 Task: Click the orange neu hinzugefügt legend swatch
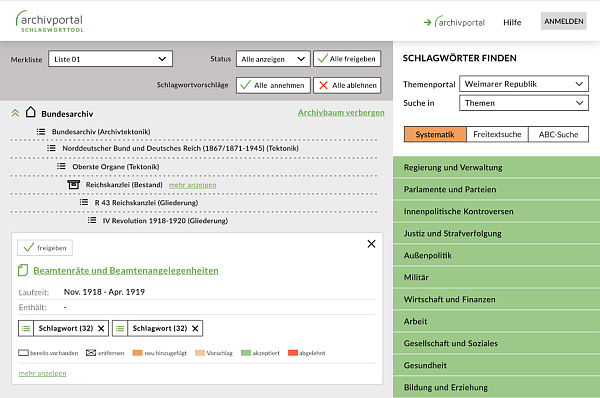tap(137, 353)
